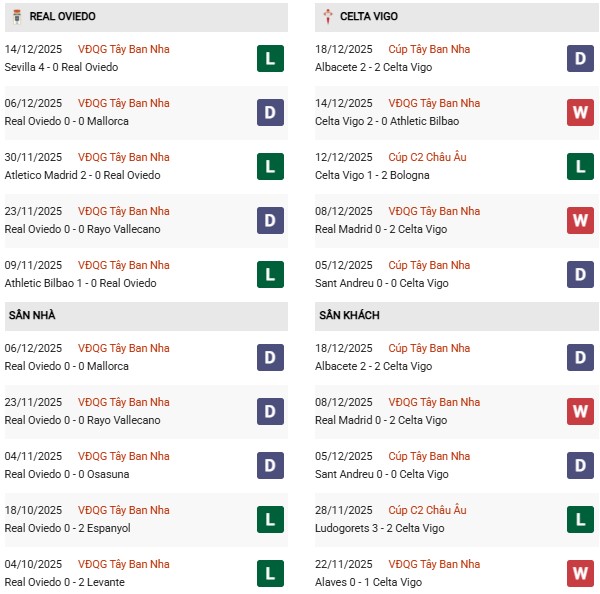Viewport: 600px width, 594px height.
Task: Click the L badge for Real Oviedo 0-2 Levante
Action: coord(269,574)
